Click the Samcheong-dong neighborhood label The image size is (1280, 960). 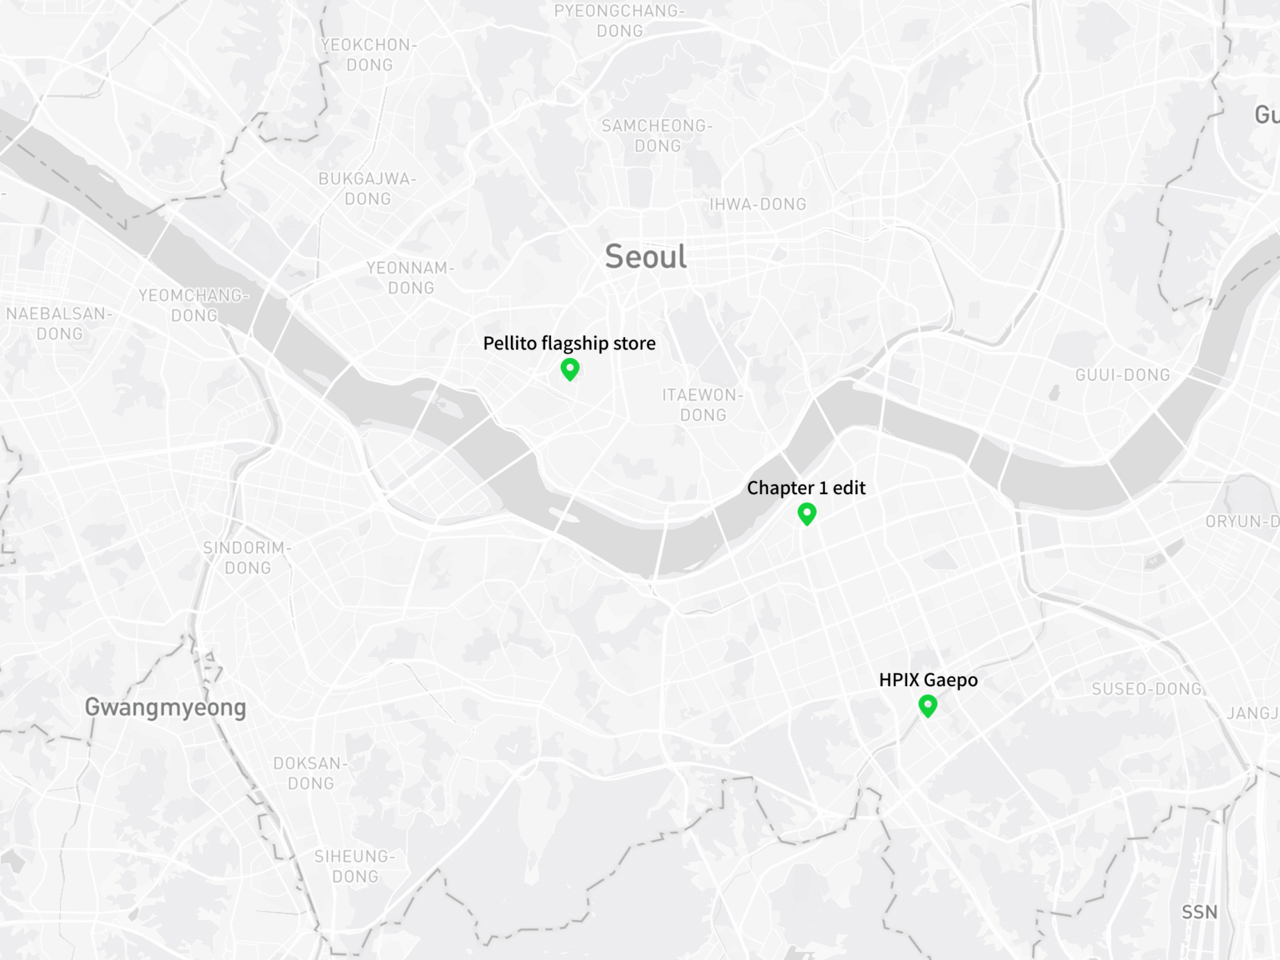click(x=657, y=136)
